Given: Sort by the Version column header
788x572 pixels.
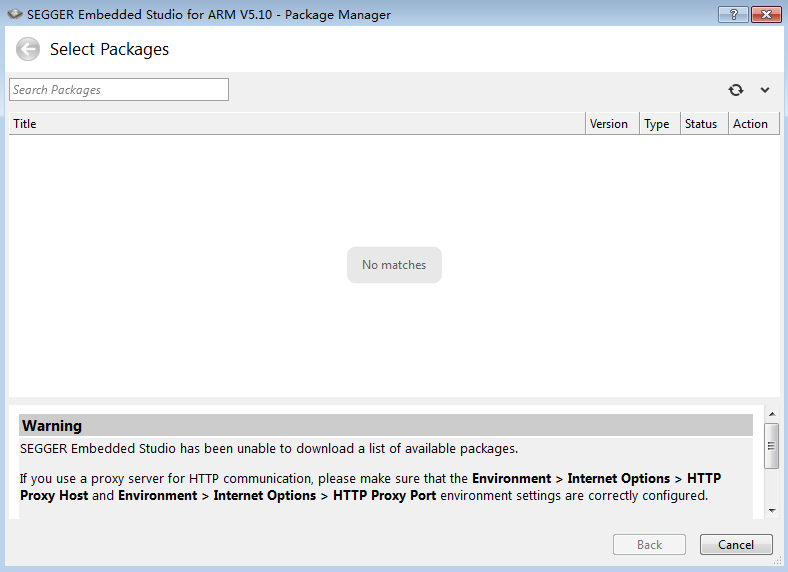Looking at the screenshot, I should [x=612, y=124].
